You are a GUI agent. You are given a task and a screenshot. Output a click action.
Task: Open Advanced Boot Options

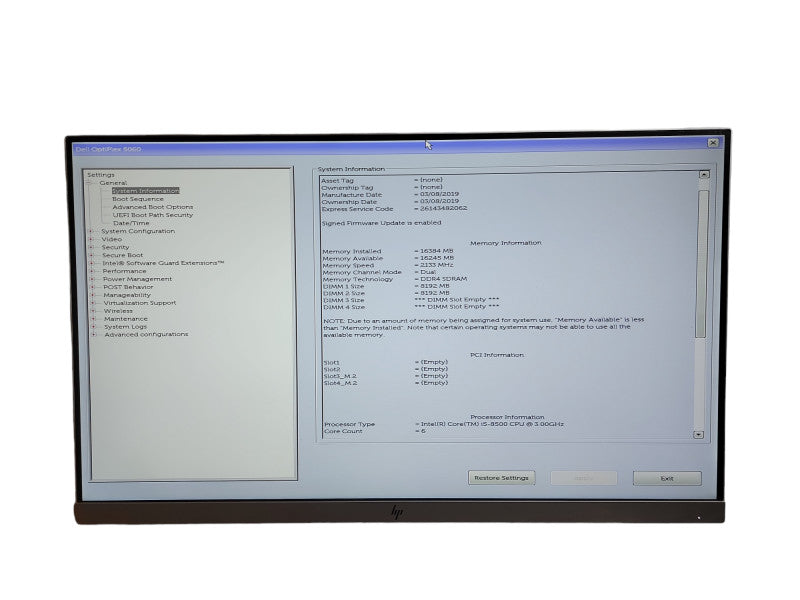pyautogui.click(x=153, y=207)
